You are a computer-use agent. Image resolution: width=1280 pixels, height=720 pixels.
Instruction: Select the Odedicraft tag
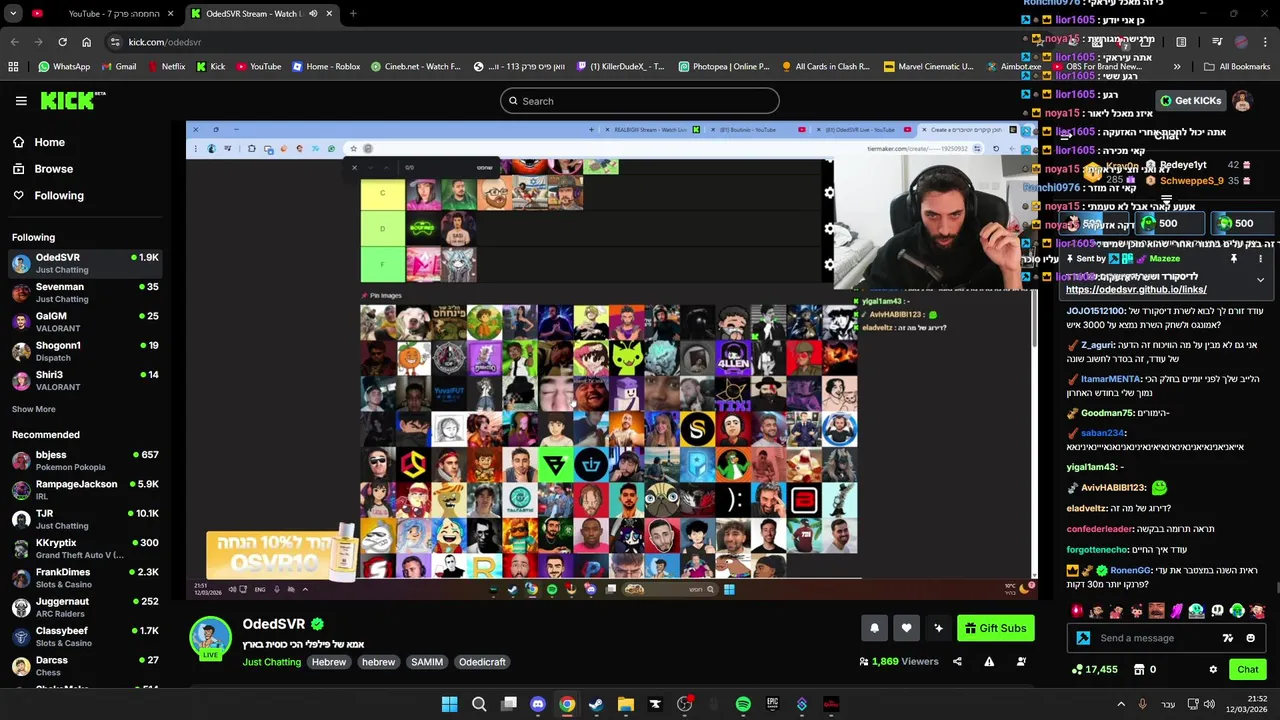click(x=482, y=662)
